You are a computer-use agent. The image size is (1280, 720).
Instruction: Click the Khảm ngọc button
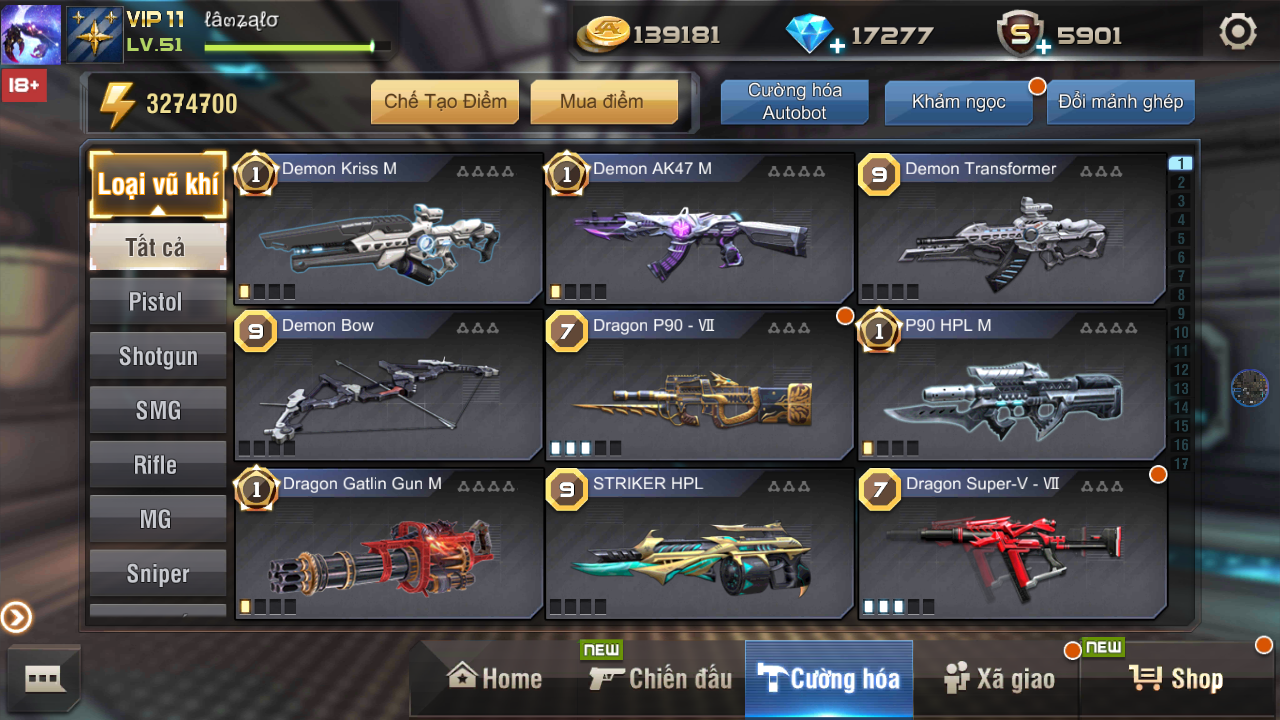(958, 102)
